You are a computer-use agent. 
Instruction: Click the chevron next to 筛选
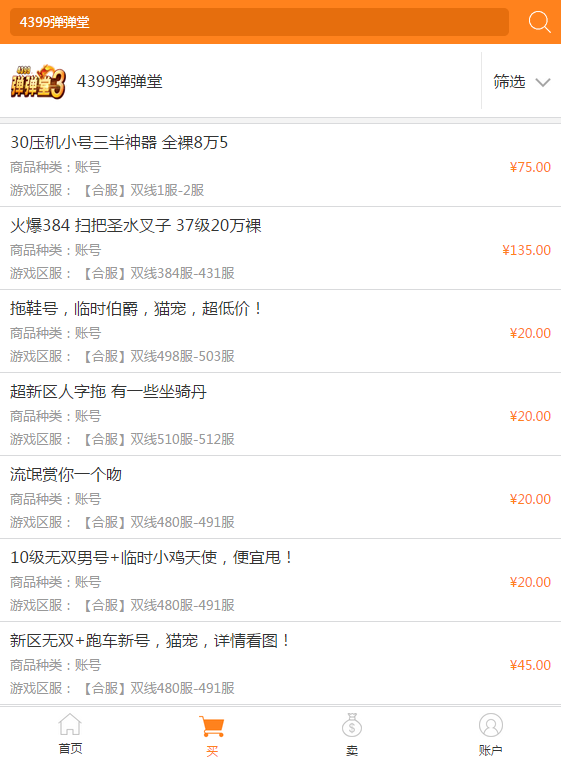pyautogui.click(x=543, y=82)
